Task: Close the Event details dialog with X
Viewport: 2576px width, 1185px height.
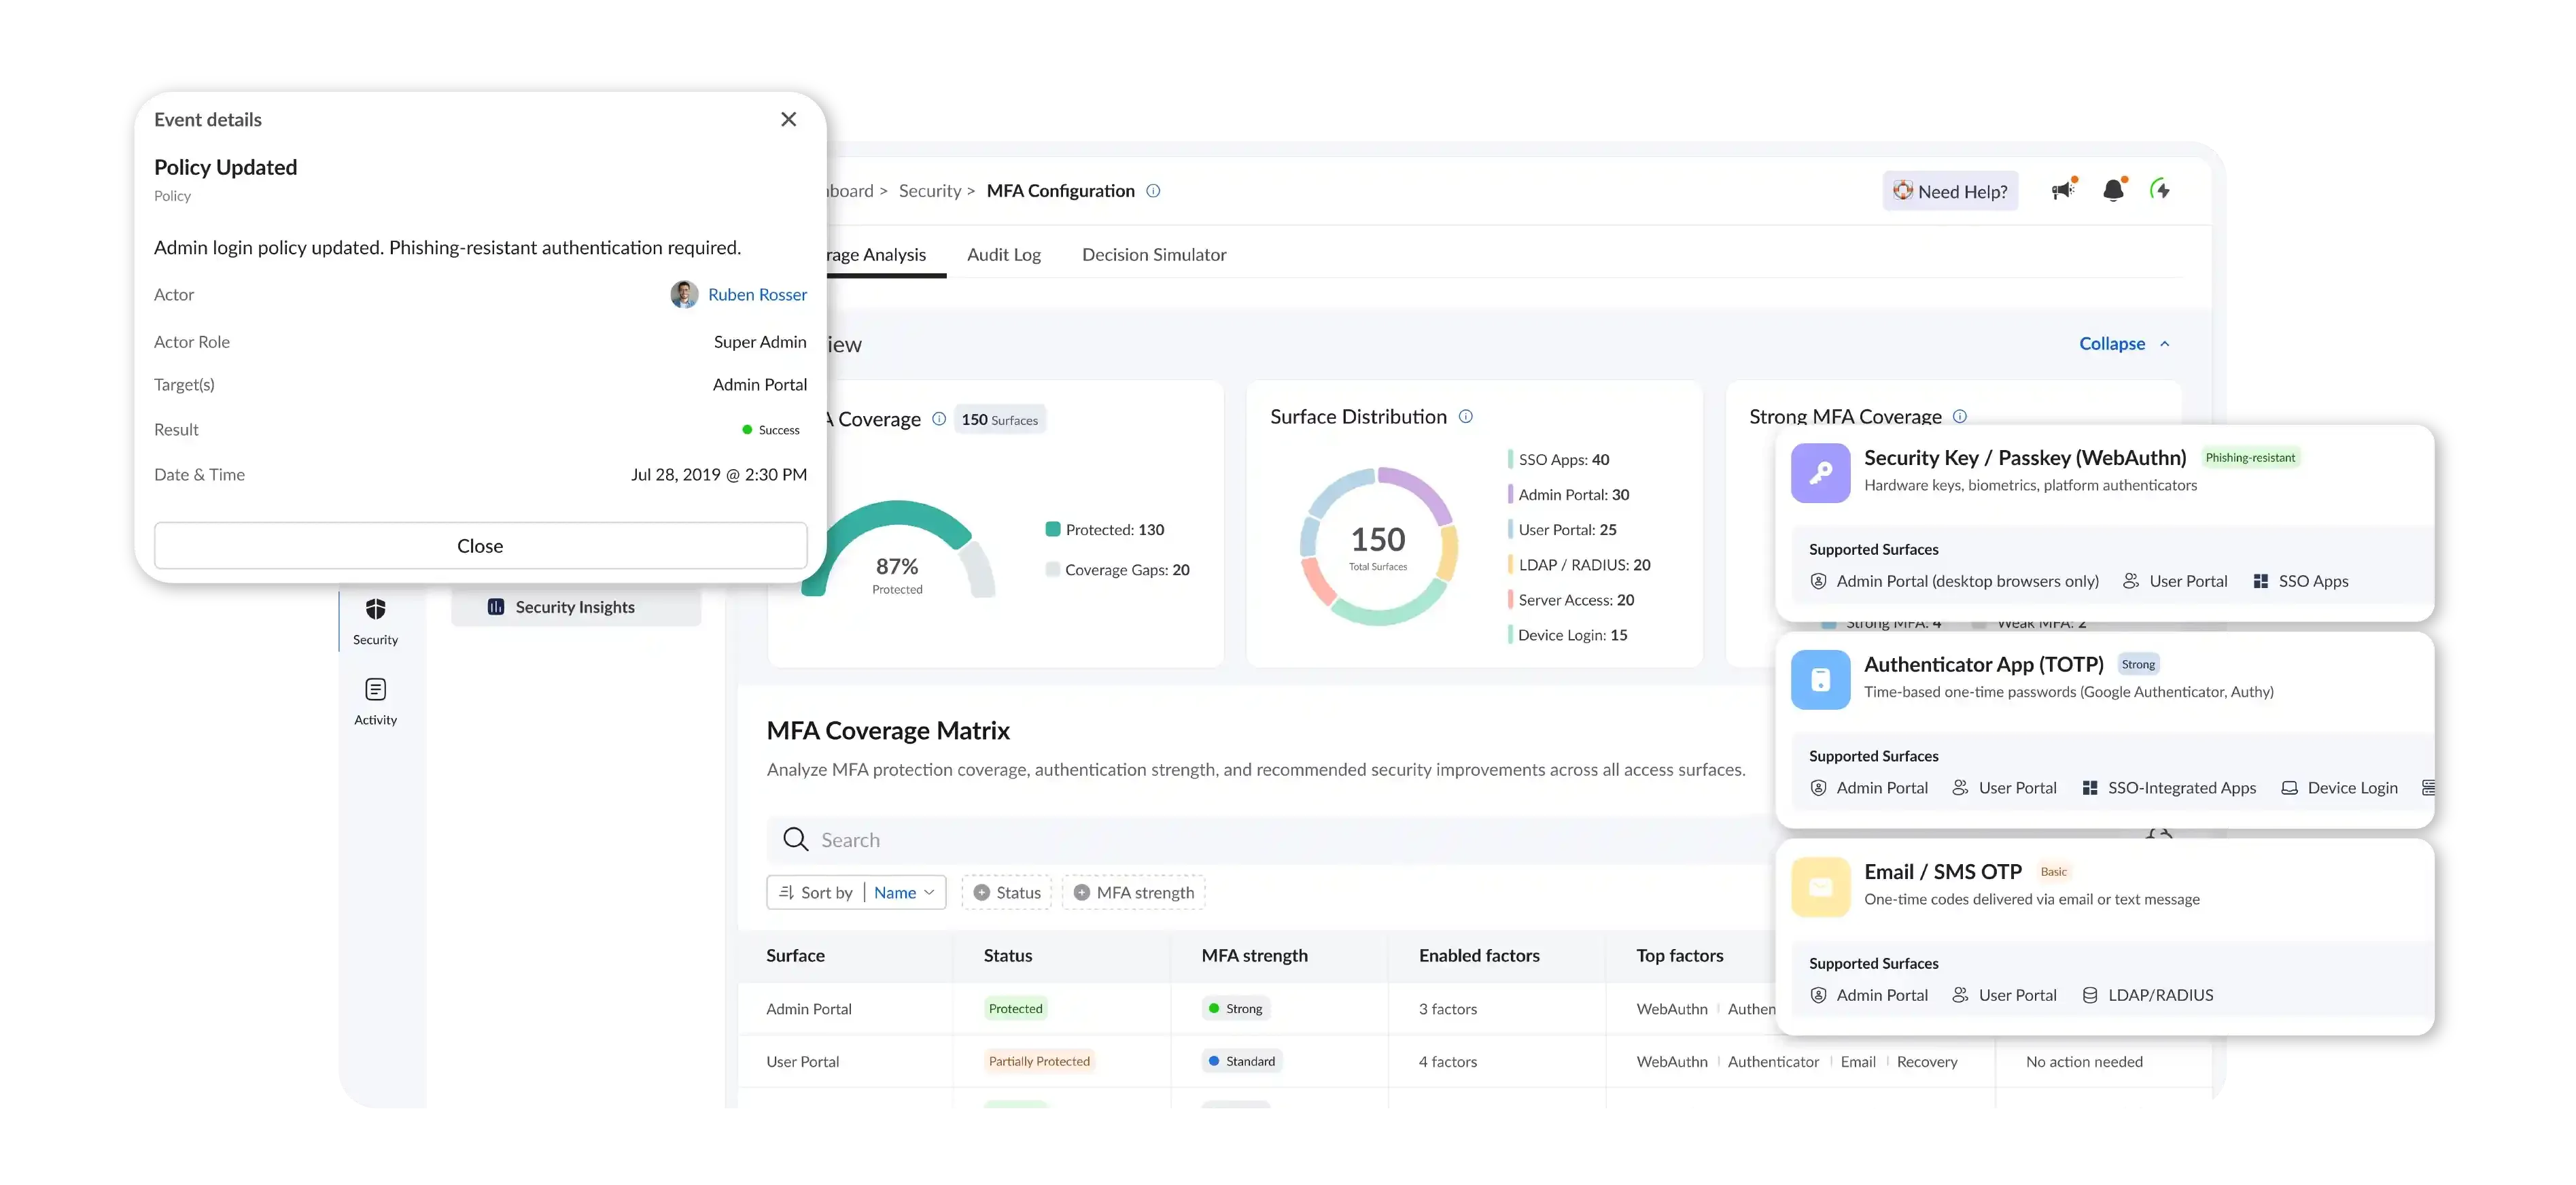Action: [x=788, y=119]
